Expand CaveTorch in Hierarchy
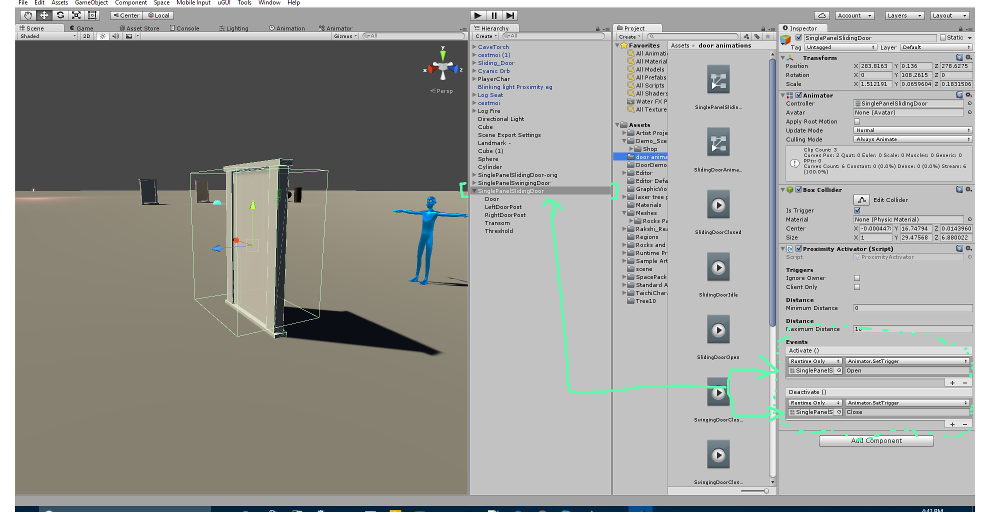The height and width of the screenshot is (512, 990). (474, 47)
